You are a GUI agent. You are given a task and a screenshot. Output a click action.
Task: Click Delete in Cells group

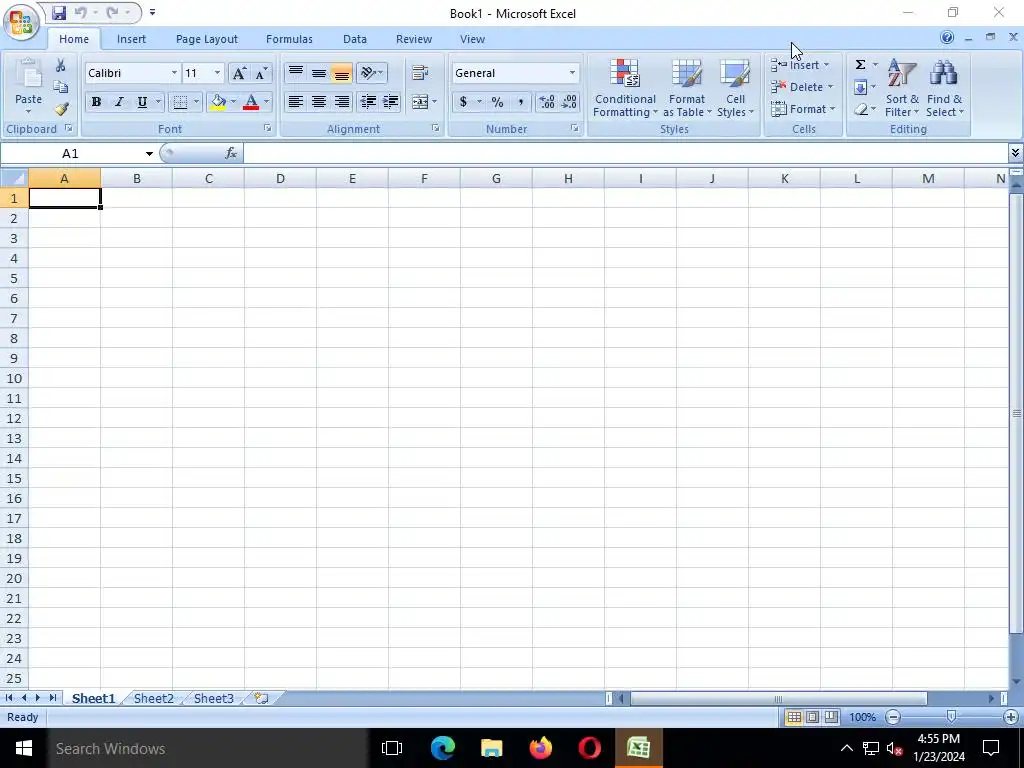pyautogui.click(x=803, y=87)
